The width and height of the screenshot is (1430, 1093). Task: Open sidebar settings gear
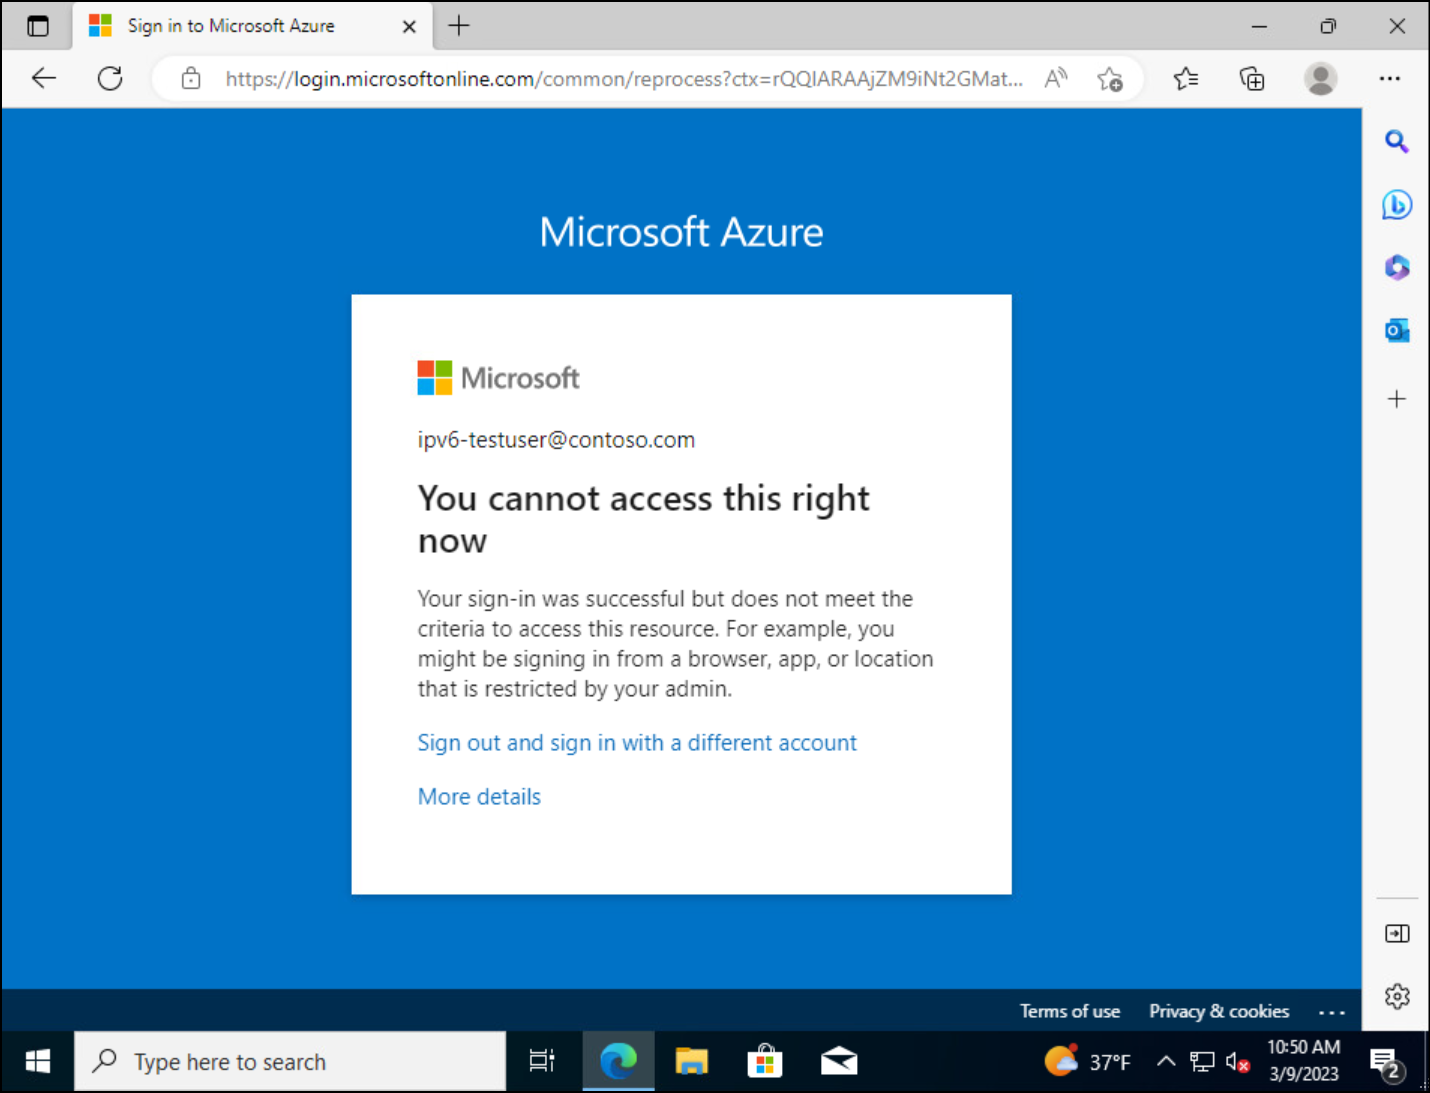coord(1397,996)
